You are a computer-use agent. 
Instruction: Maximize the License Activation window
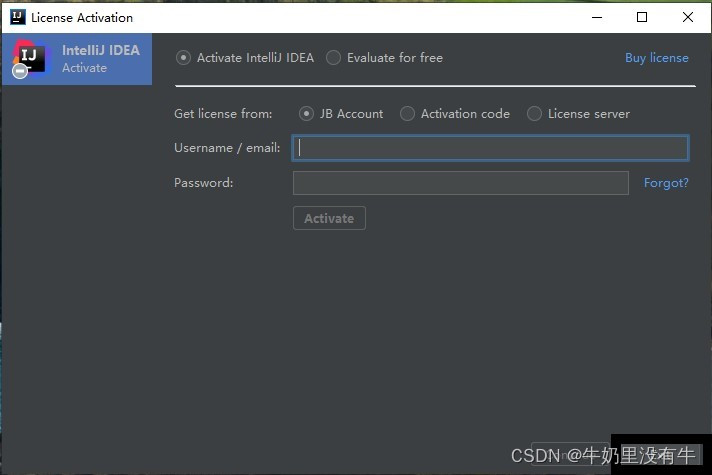coord(642,17)
